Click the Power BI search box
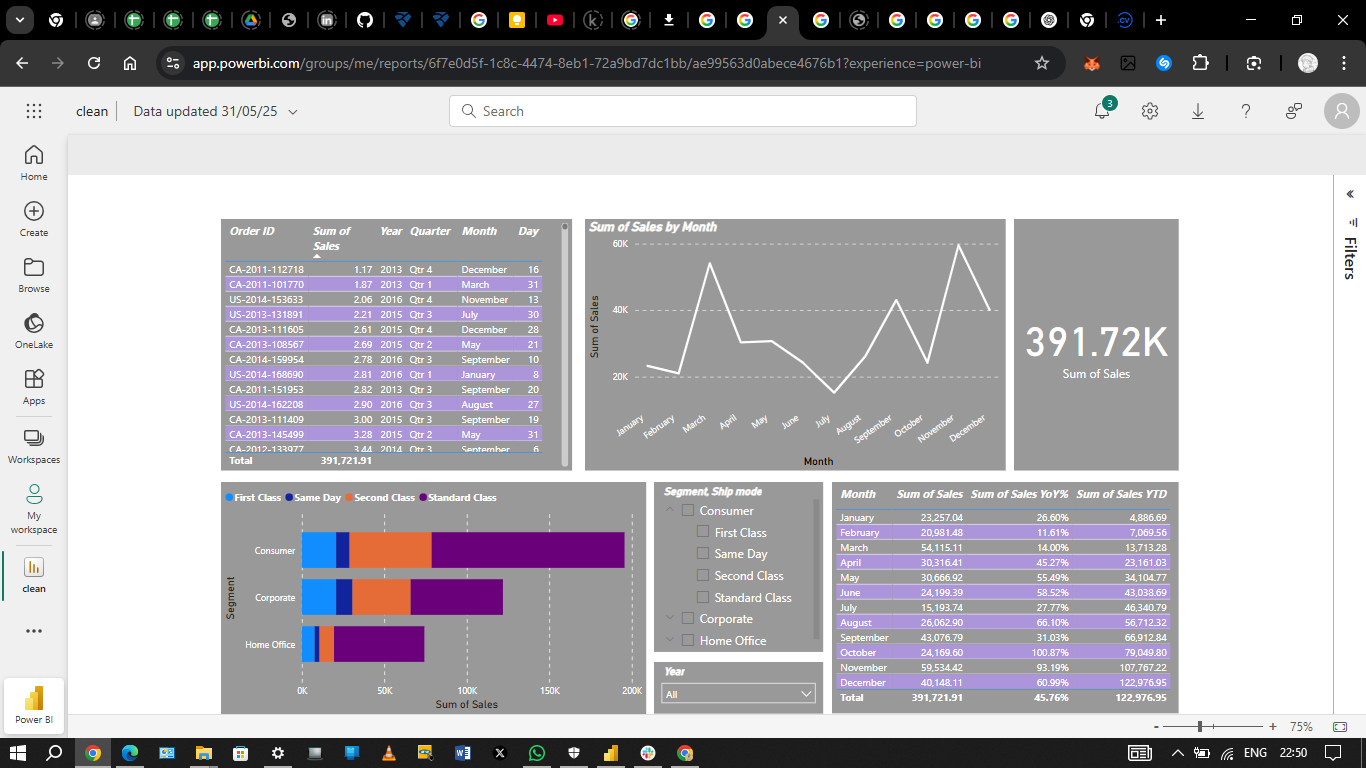This screenshot has height=768, width=1366. (x=683, y=111)
